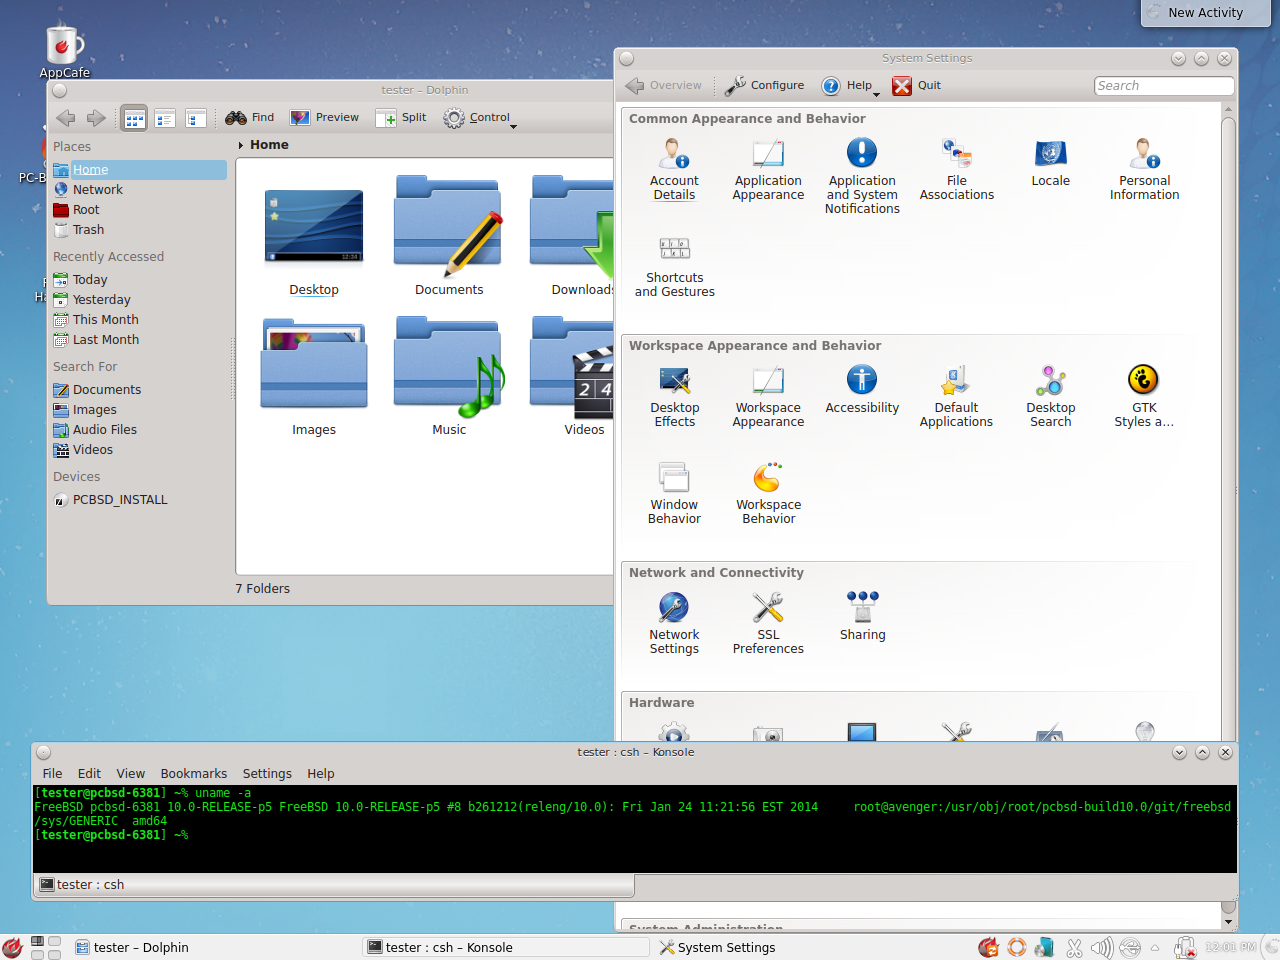Viewport: 1280px width, 960px height.
Task: Toggle Preview in Dolphin toolbar
Action: 324,118
